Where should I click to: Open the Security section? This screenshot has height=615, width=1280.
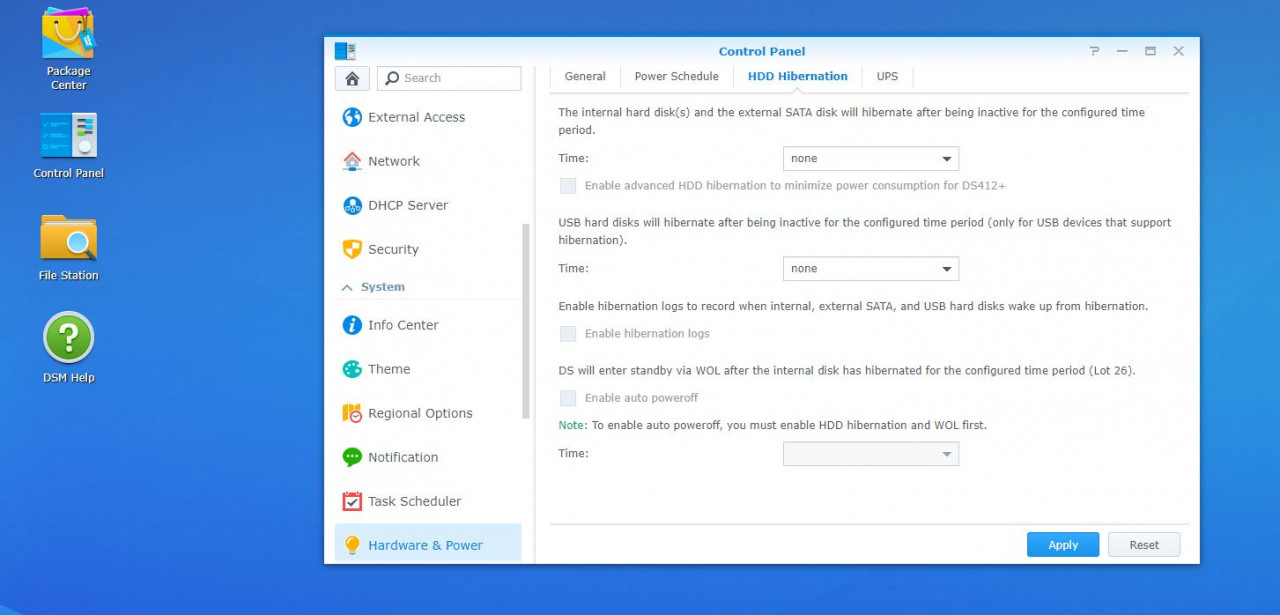pyautogui.click(x=392, y=249)
